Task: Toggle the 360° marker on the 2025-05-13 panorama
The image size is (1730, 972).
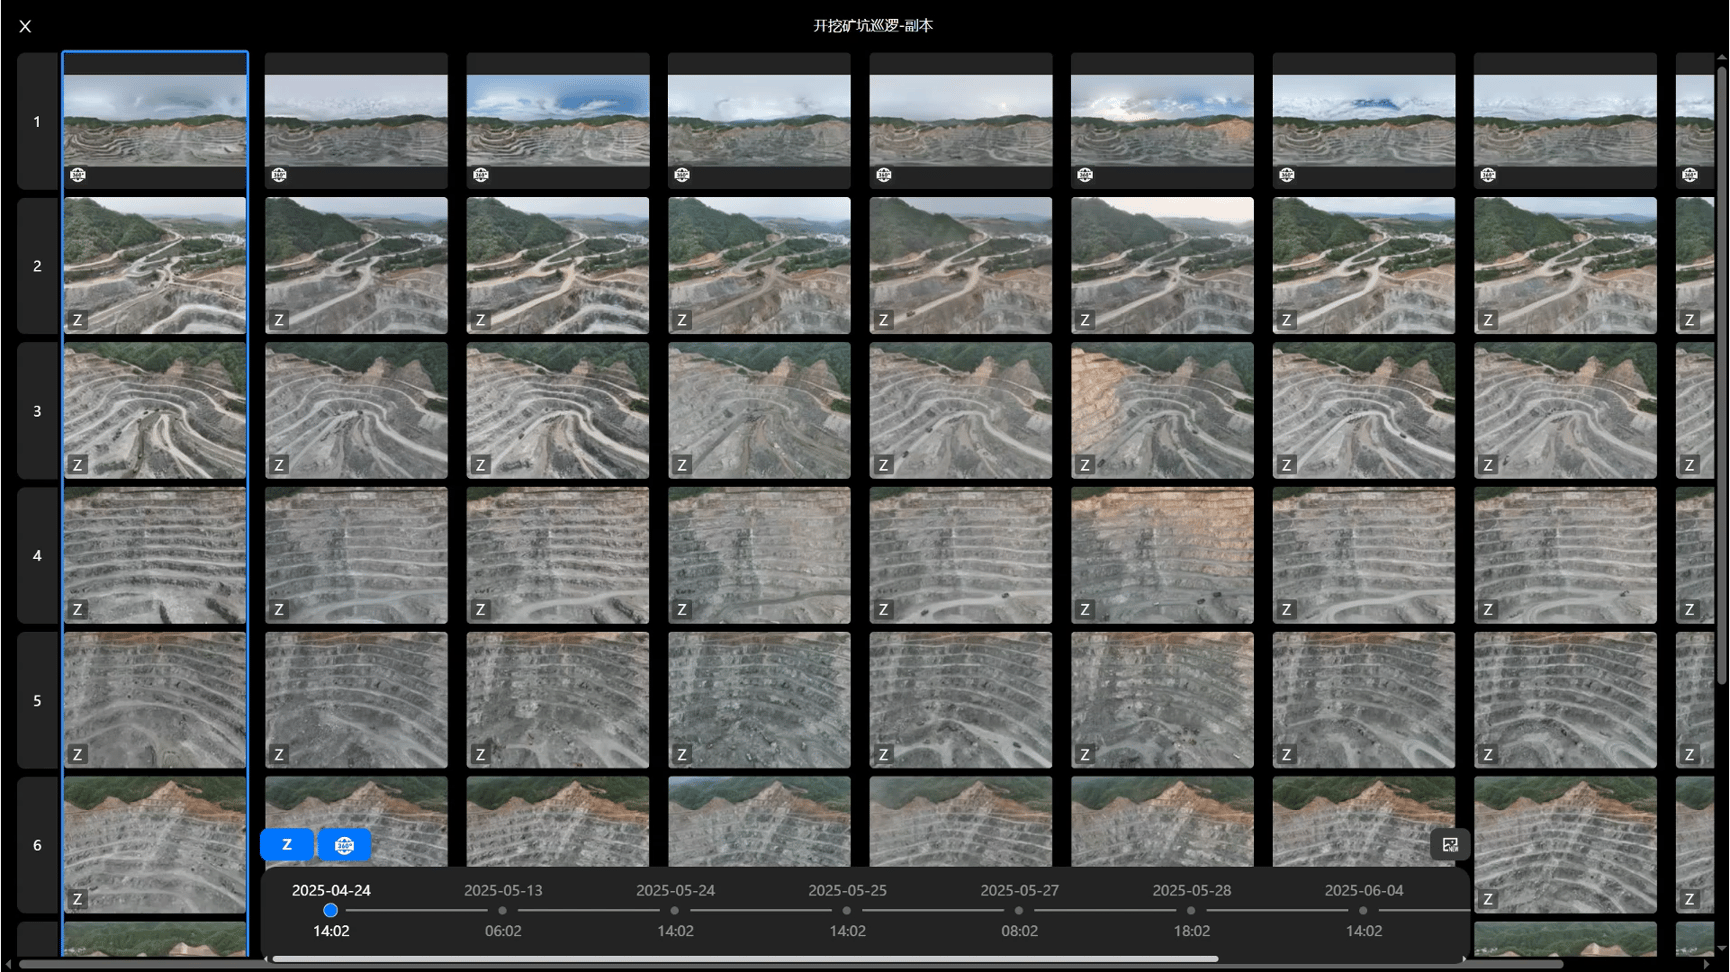Action: [x=279, y=174]
